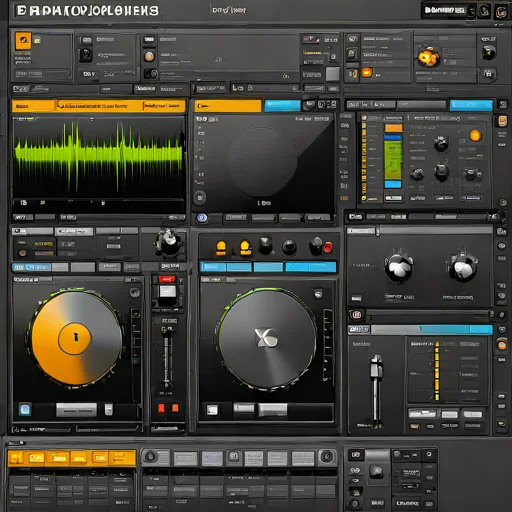Click the first yellow button in the center knob row

point(221,248)
